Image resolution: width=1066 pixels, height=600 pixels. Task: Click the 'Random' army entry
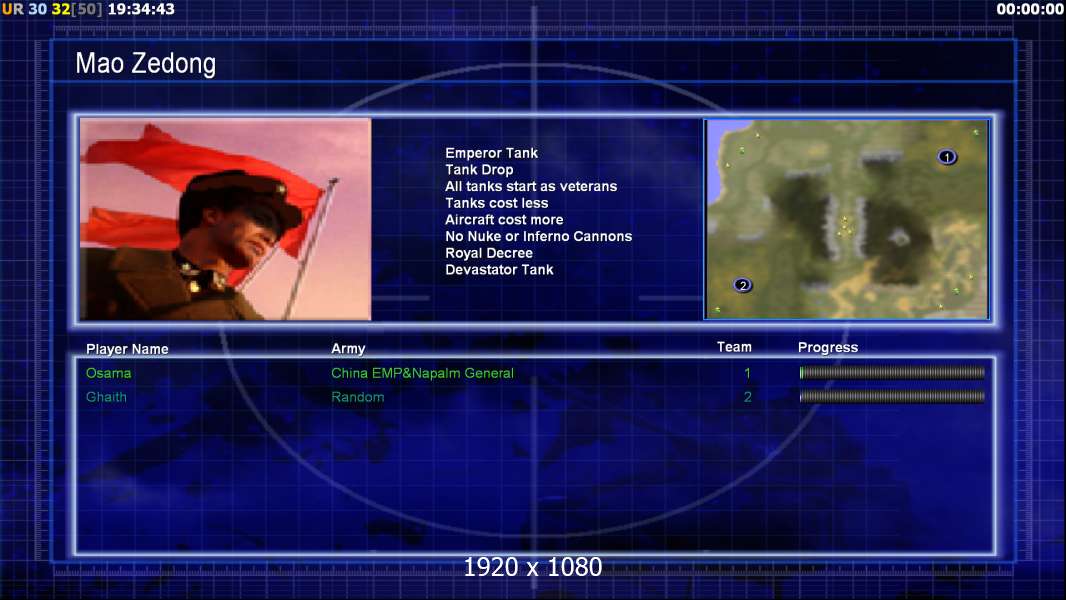tap(358, 397)
